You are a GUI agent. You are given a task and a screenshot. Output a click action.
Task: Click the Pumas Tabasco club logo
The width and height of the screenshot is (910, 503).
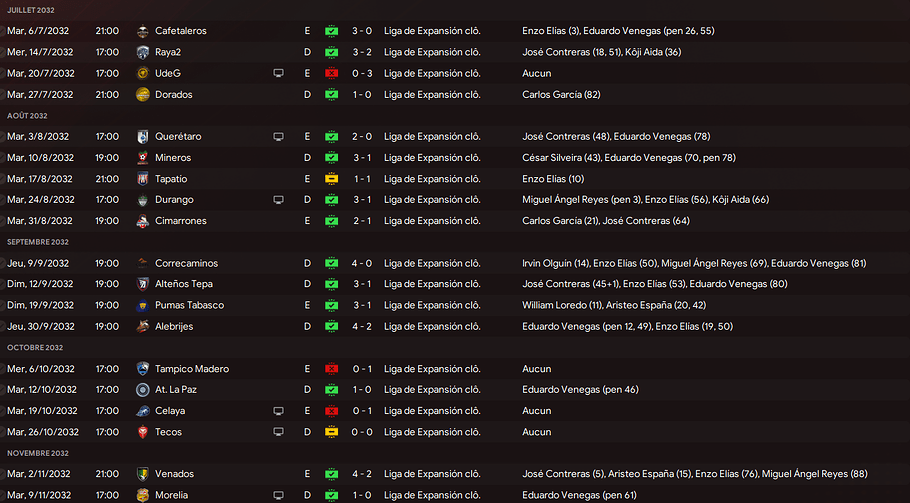(142, 305)
